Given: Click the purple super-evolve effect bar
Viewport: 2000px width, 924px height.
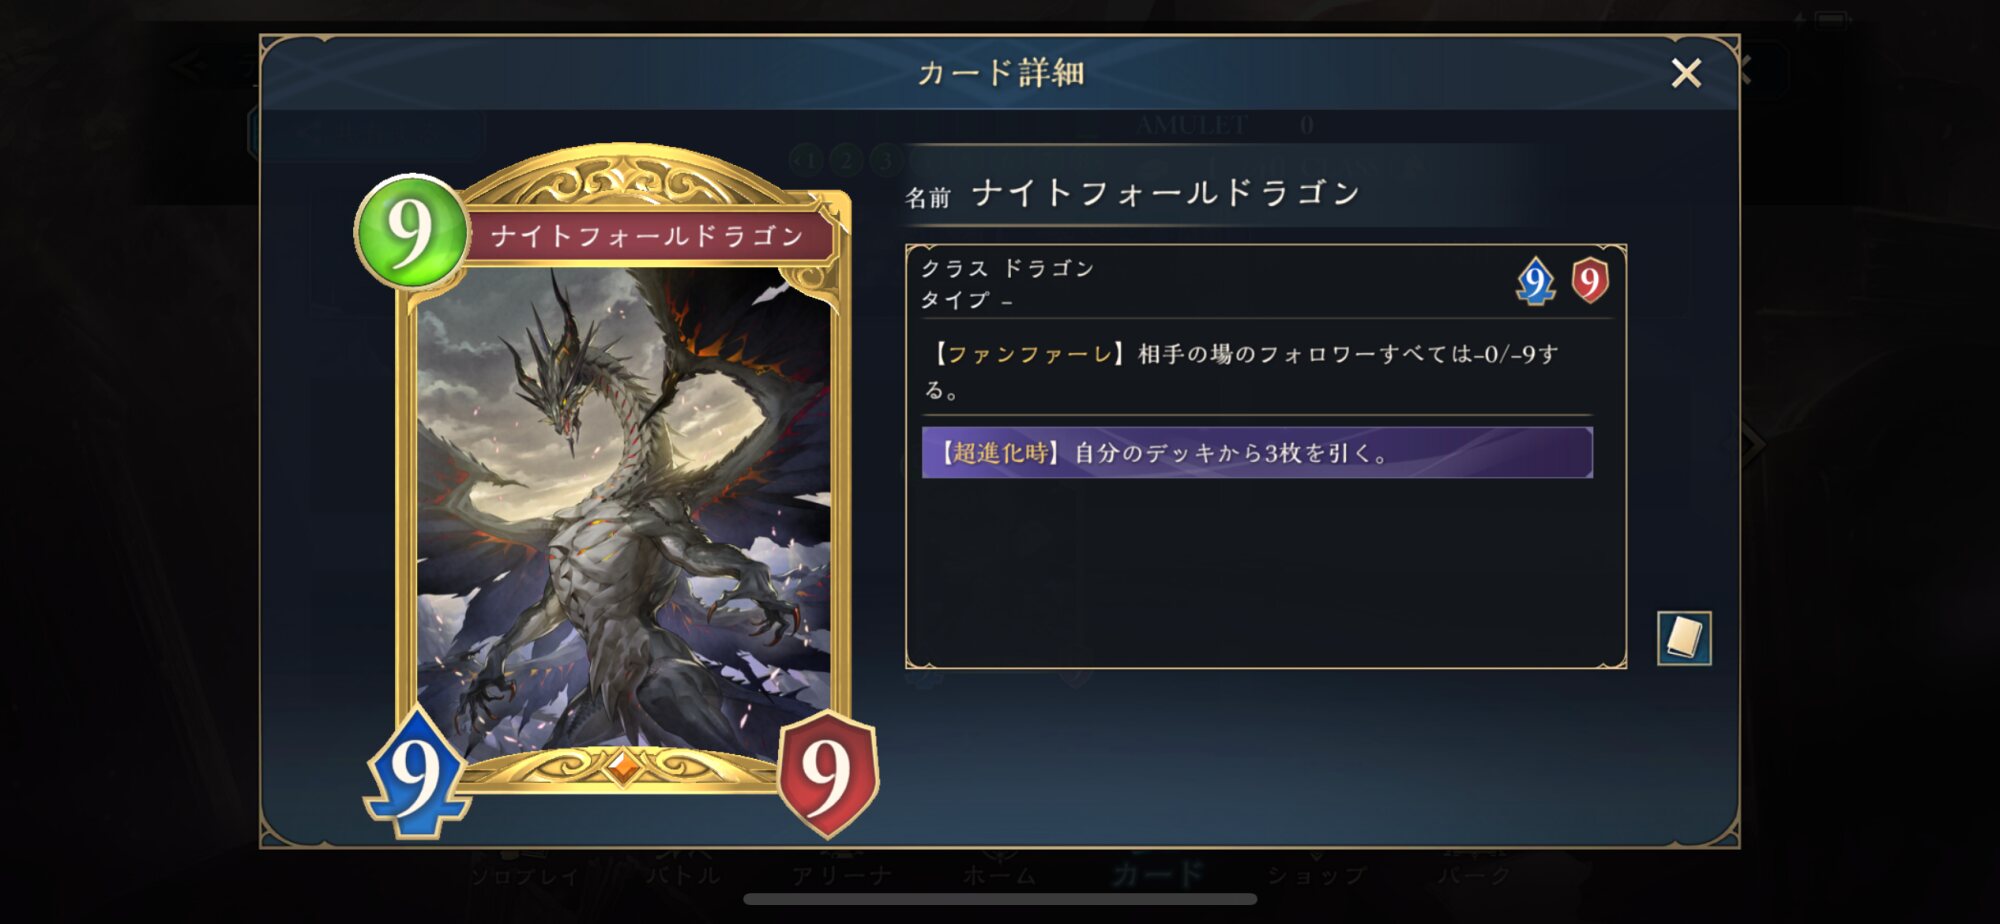Looking at the screenshot, I should (1257, 453).
